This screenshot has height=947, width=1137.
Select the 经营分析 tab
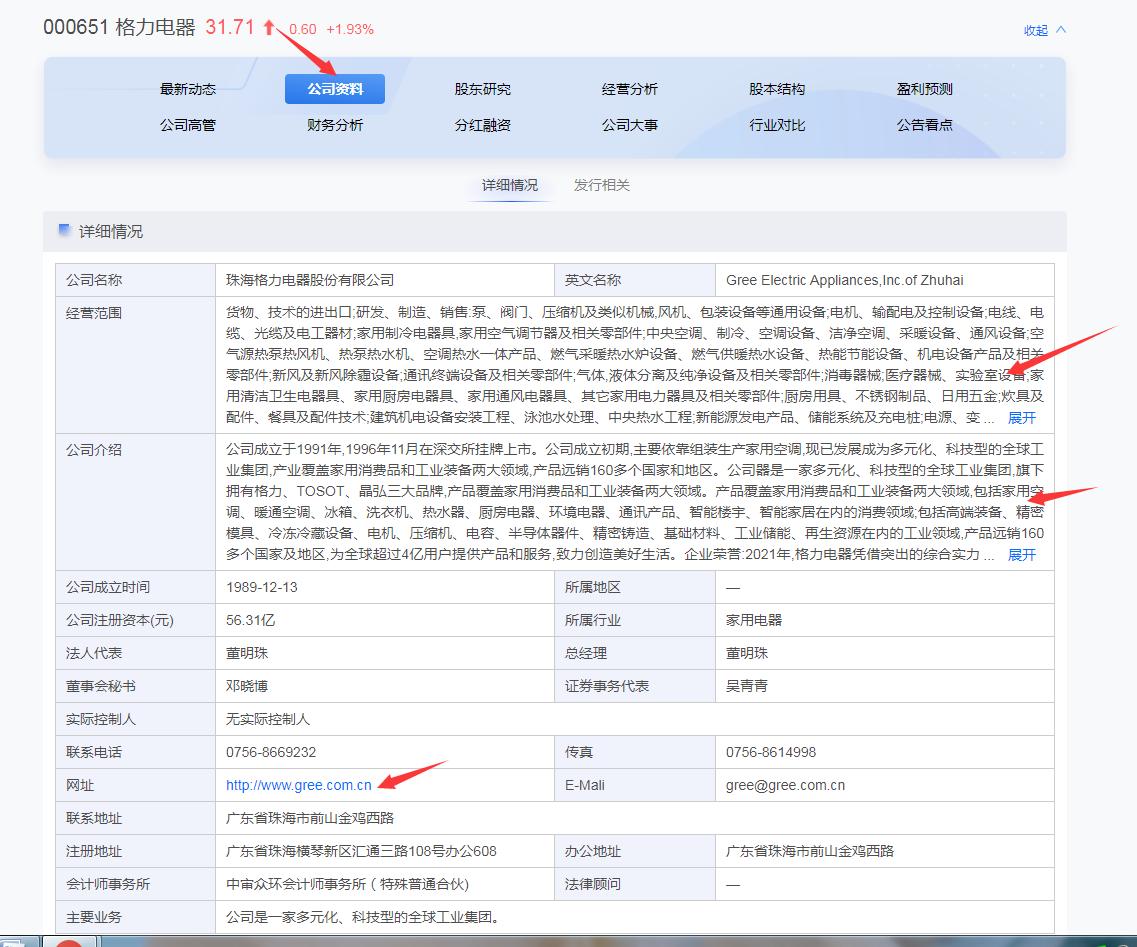click(630, 89)
